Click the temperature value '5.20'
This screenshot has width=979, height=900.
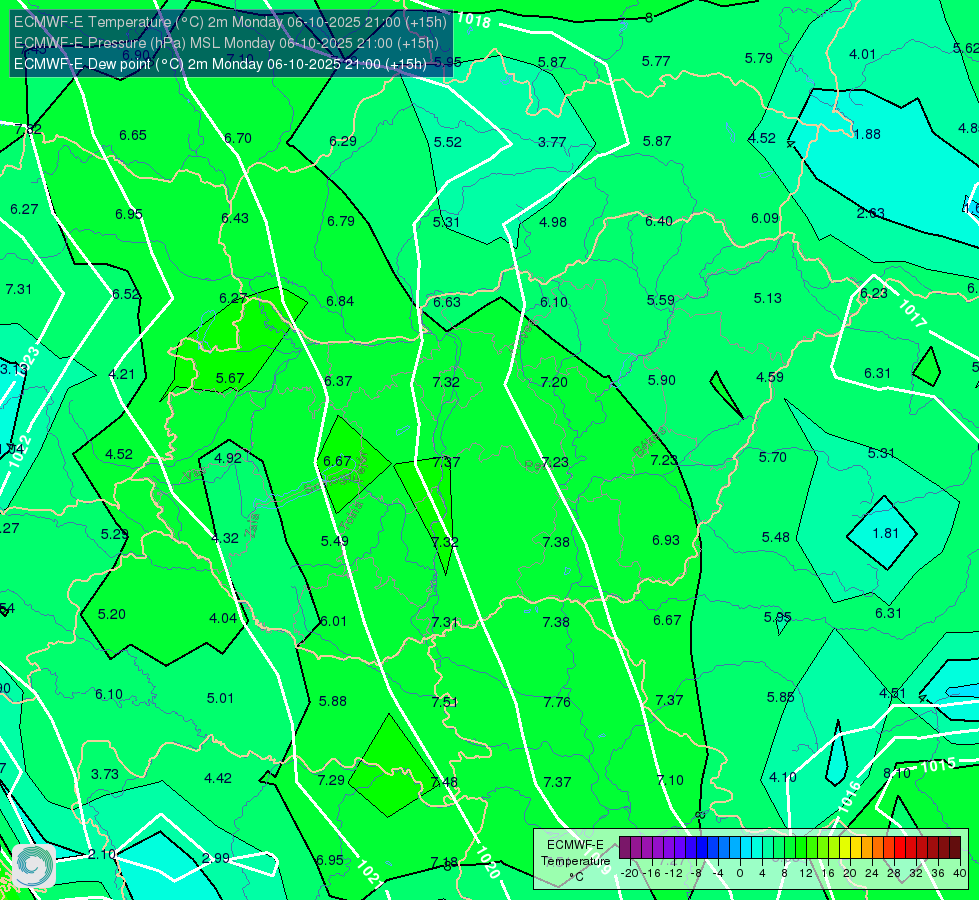tap(112, 615)
